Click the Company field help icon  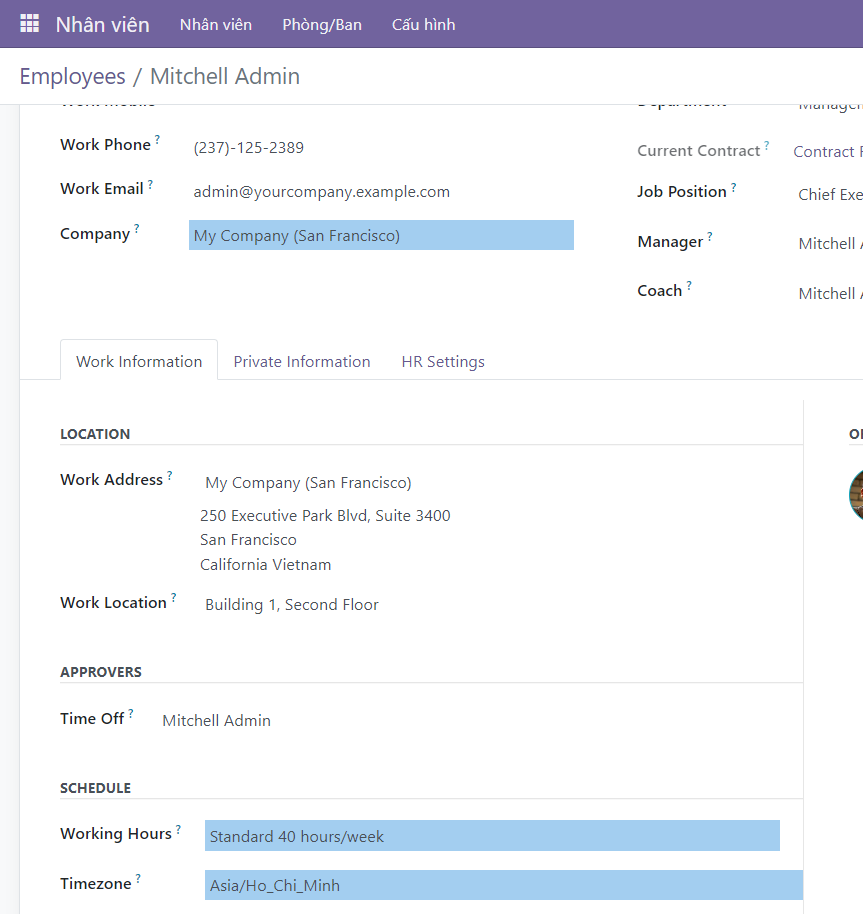tap(137, 229)
